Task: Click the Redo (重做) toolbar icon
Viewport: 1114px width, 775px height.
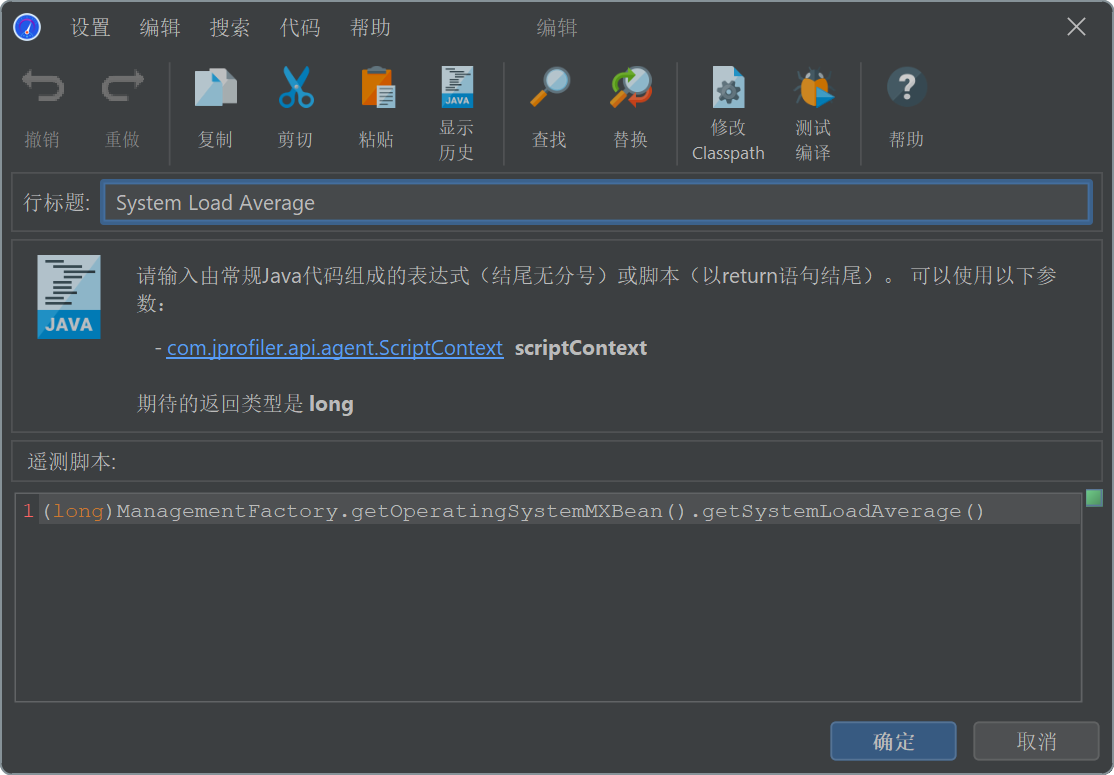Action: [122, 88]
